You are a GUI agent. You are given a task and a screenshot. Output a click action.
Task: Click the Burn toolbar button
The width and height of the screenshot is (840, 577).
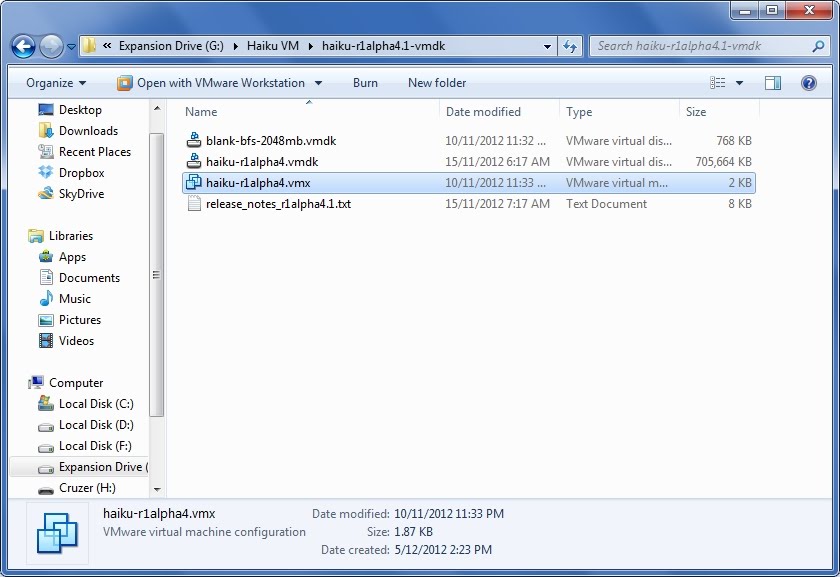pyautogui.click(x=365, y=83)
